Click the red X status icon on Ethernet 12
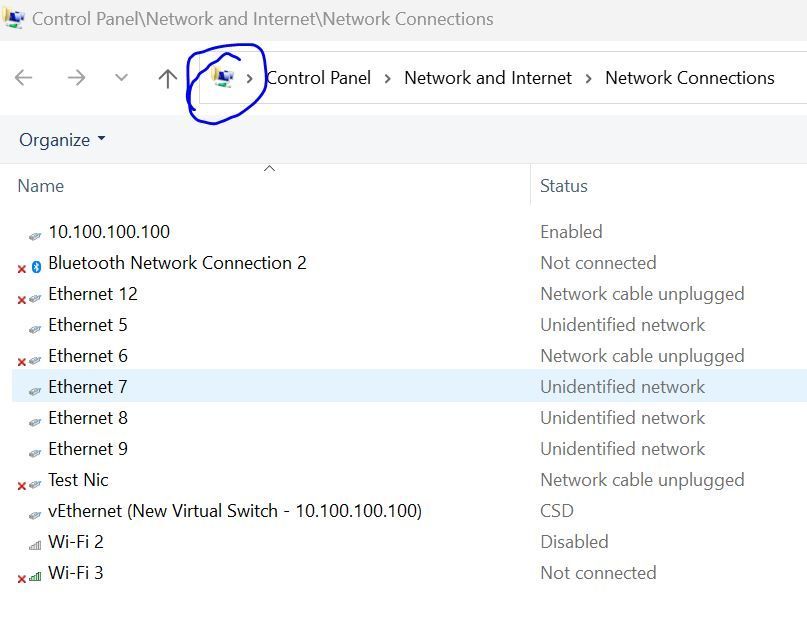The width and height of the screenshot is (807, 619). [21, 299]
